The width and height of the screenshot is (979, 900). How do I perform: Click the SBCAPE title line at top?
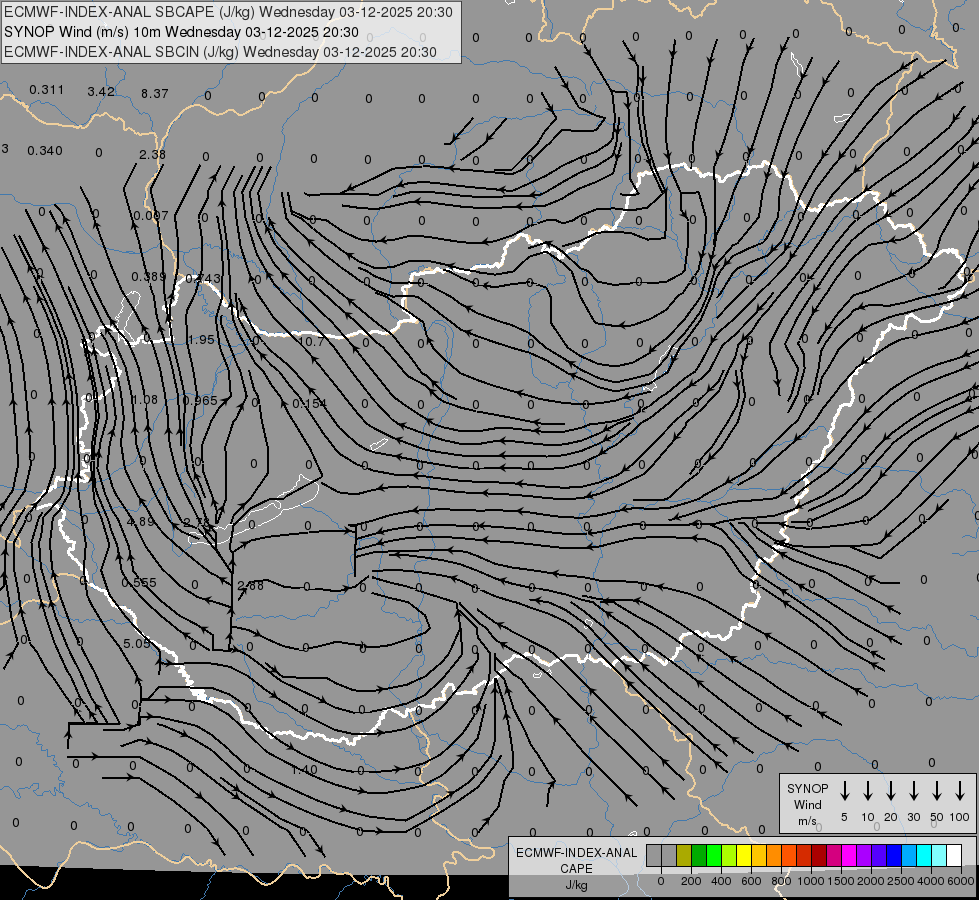pyautogui.click(x=228, y=12)
